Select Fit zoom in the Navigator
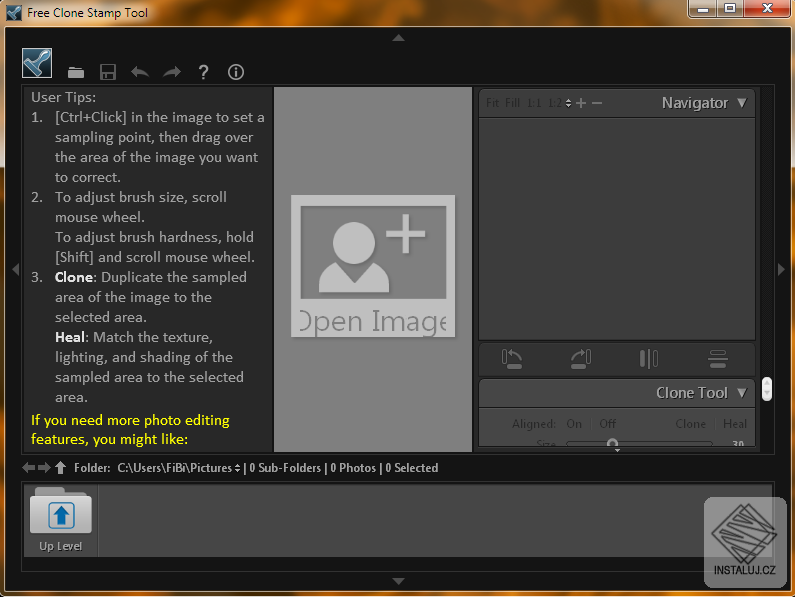This screenshot has height=597, width=795. [492, 103]
